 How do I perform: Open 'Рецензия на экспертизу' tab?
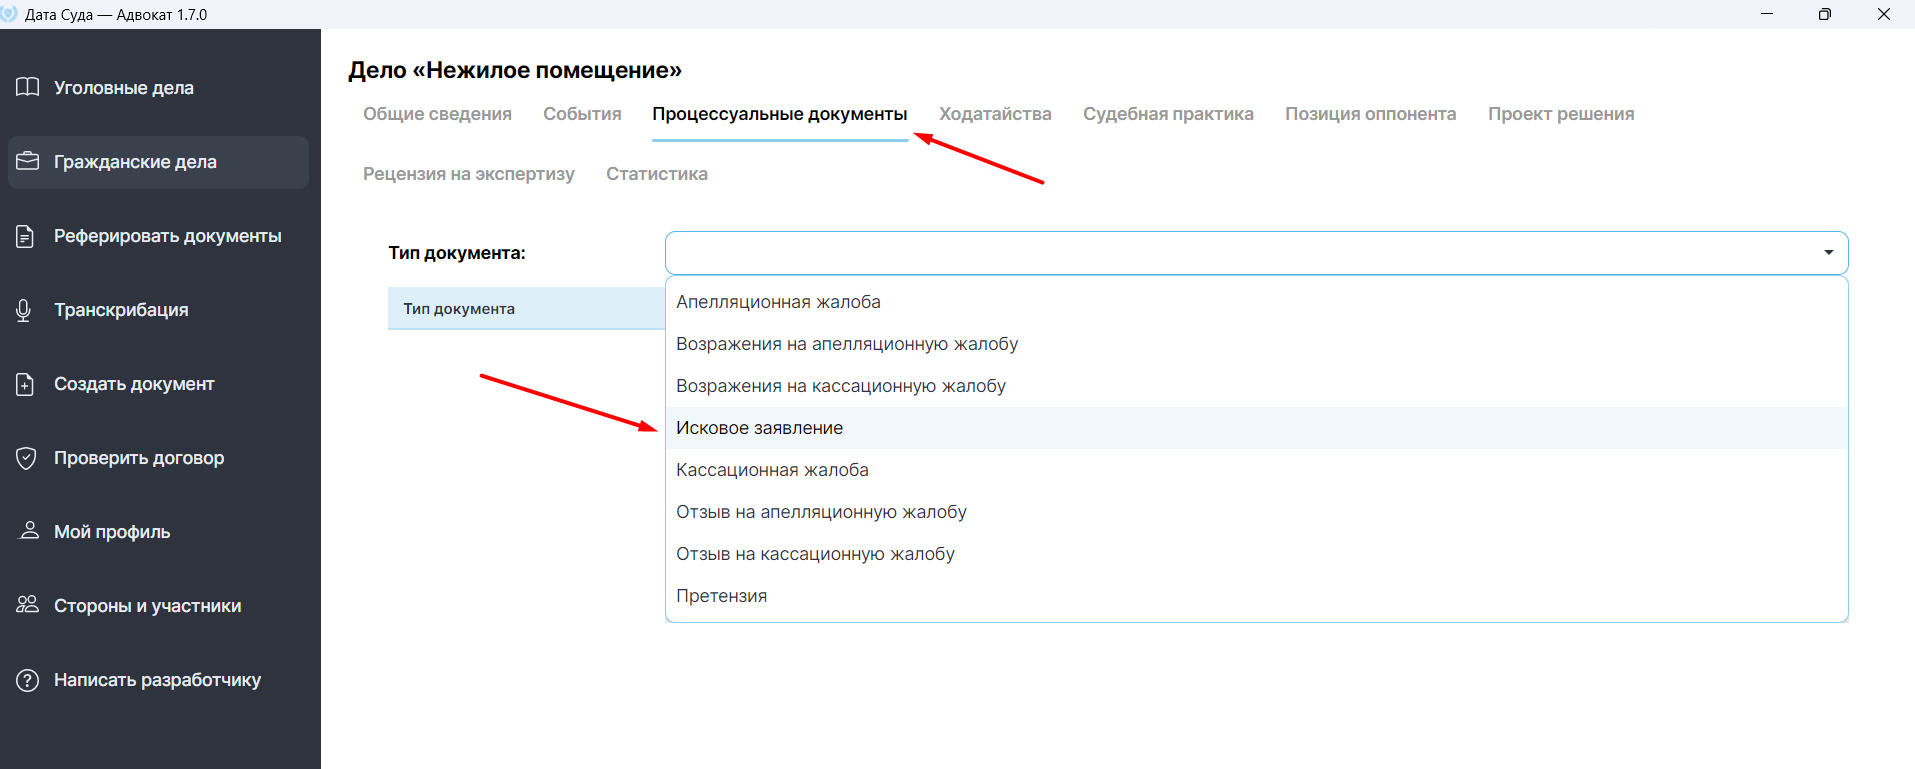(469, 174)
